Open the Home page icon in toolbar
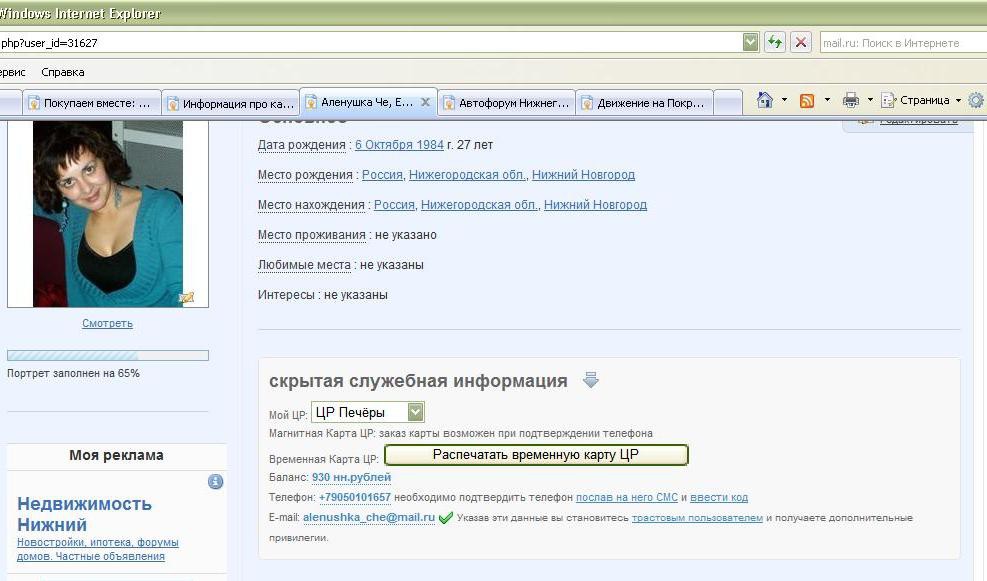 (x=765, y=100)
